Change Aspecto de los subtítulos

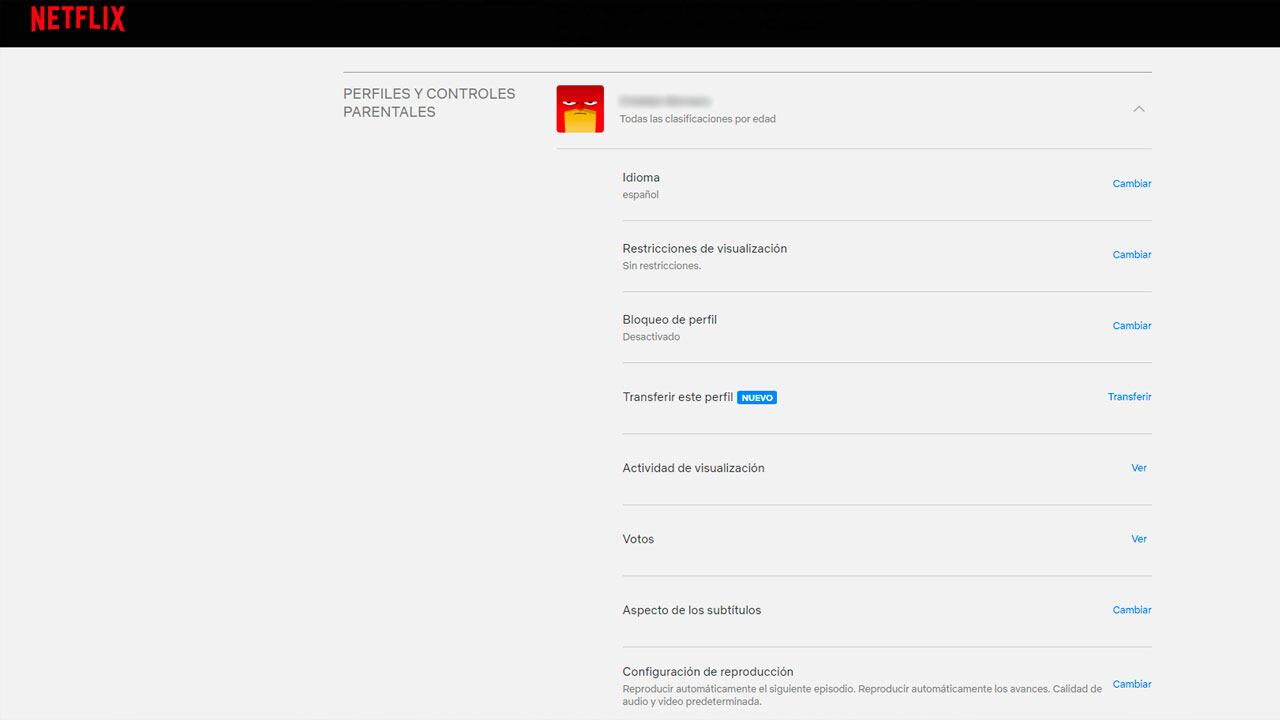pos(1131,610)
